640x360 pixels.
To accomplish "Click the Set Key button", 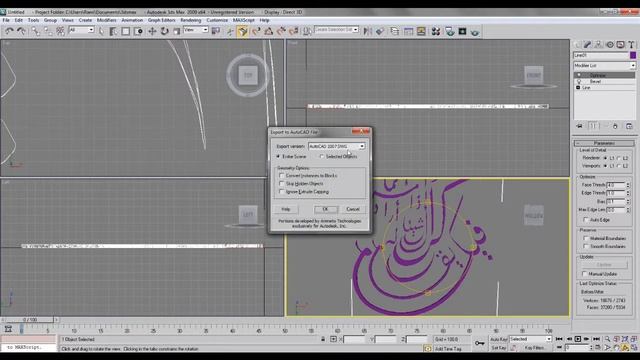I will pos(498,348).
